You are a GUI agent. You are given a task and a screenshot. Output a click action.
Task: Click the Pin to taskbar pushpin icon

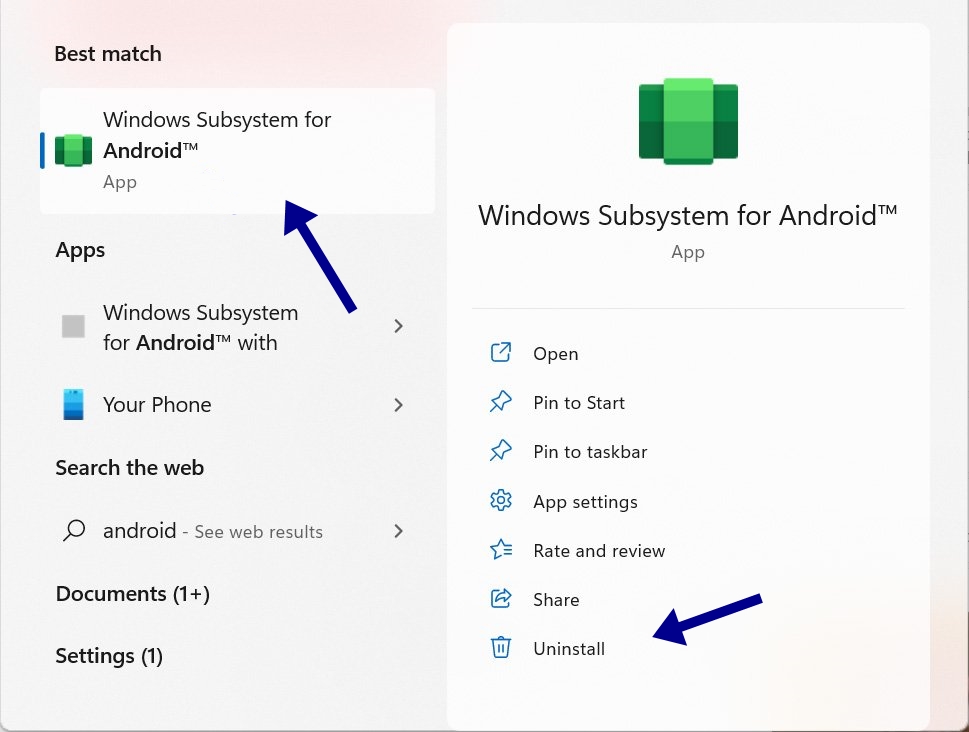(x=501, y=451)
